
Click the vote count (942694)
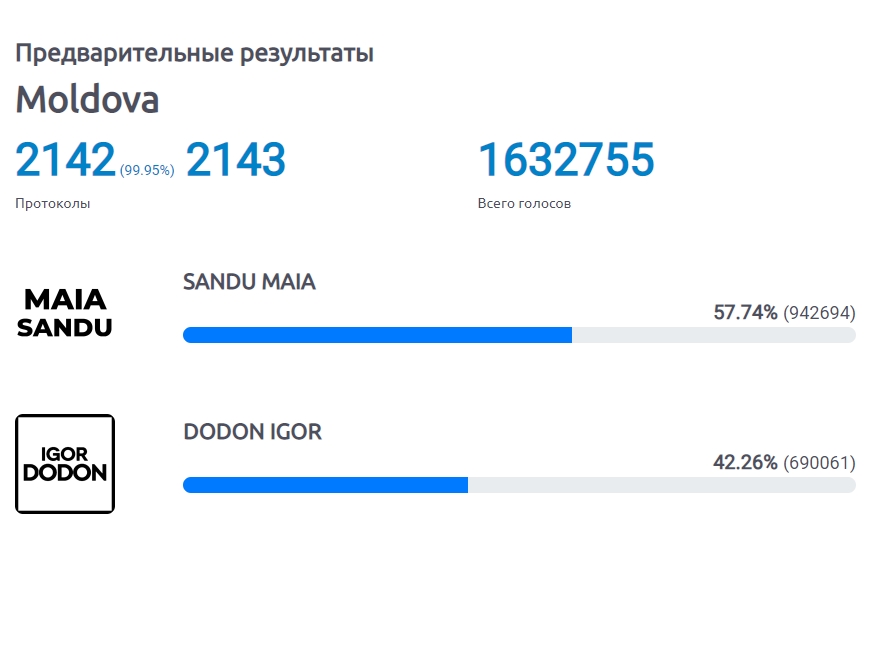(819, 313)
